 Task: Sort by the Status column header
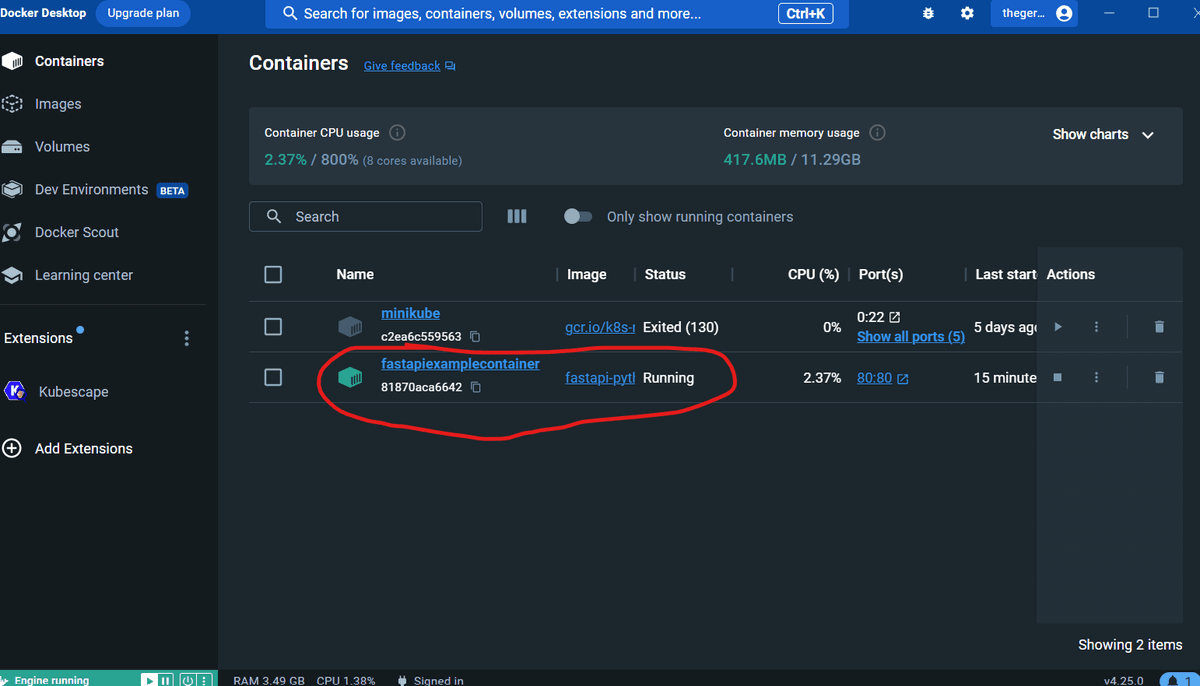665,274
